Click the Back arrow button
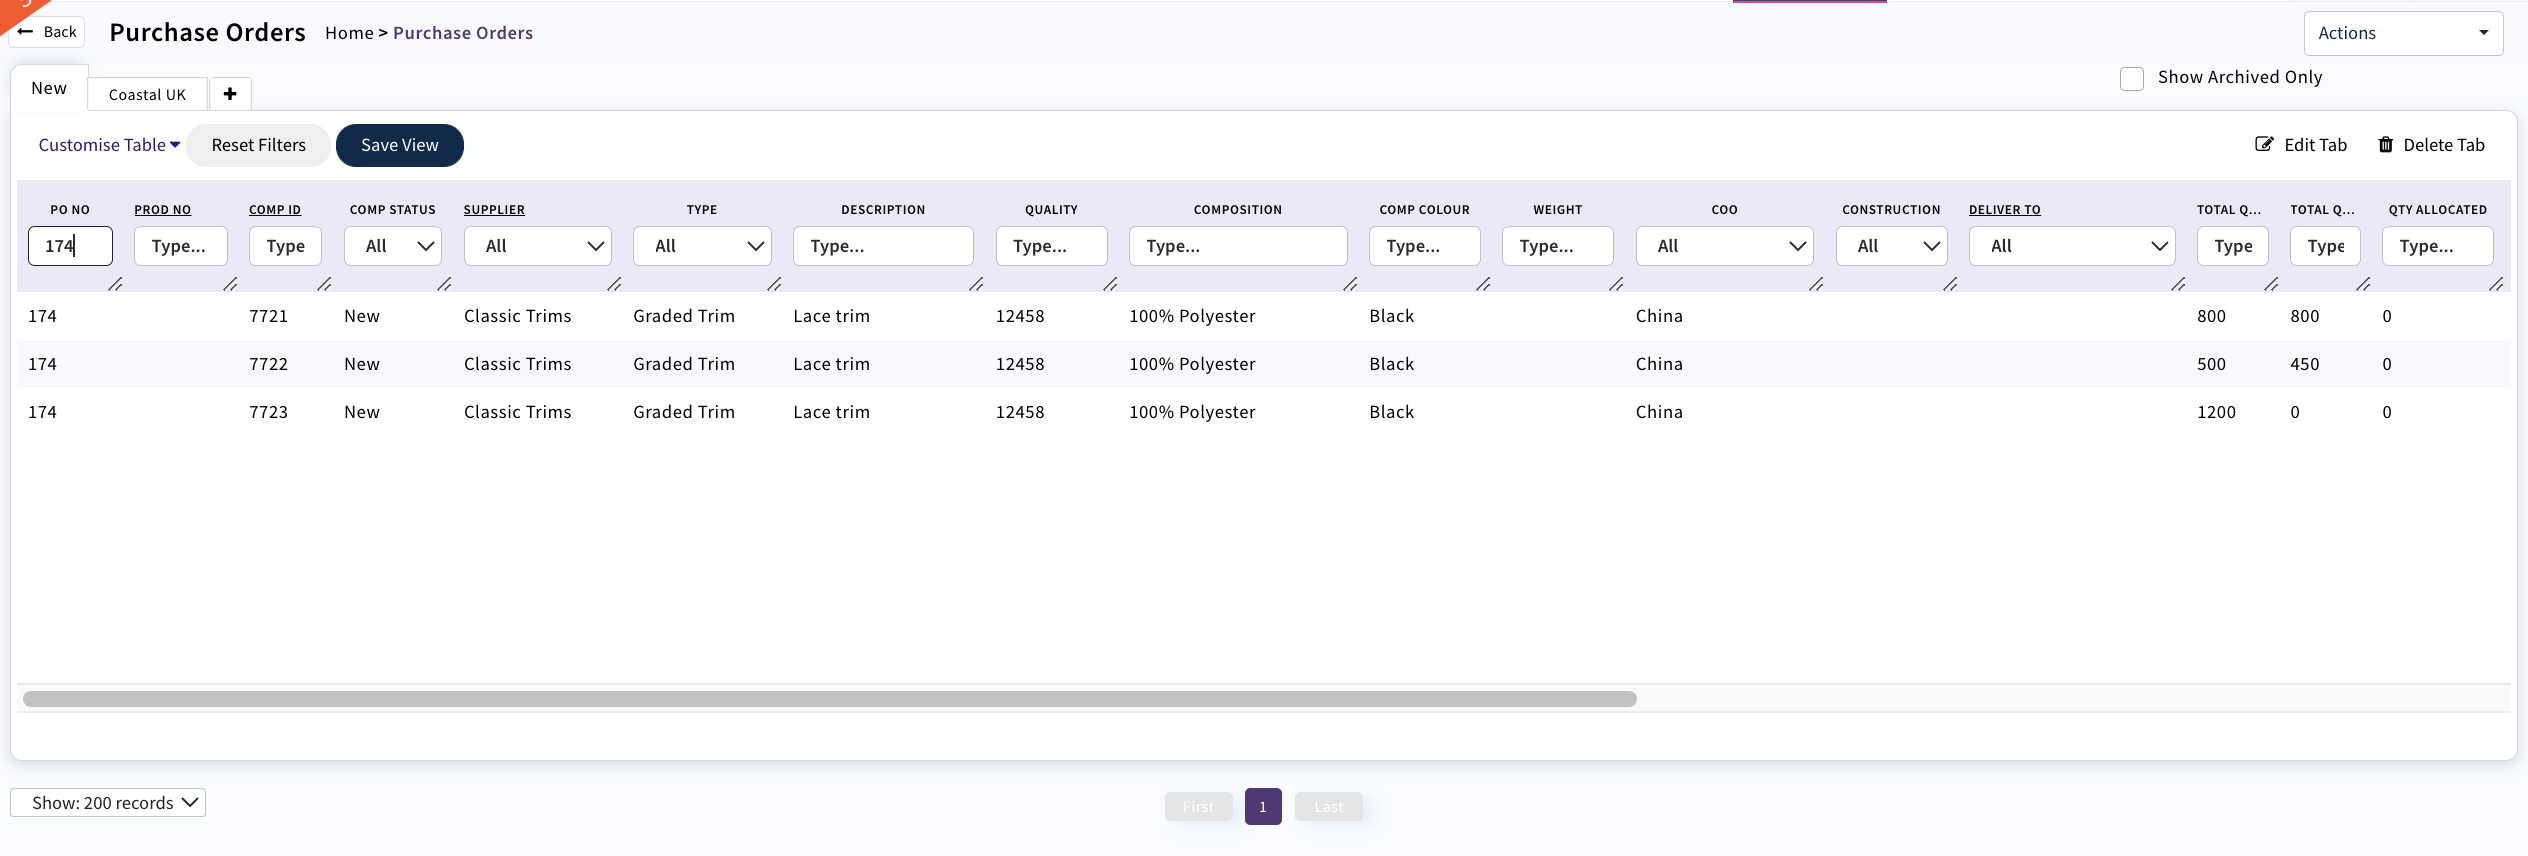 point(47,32)
